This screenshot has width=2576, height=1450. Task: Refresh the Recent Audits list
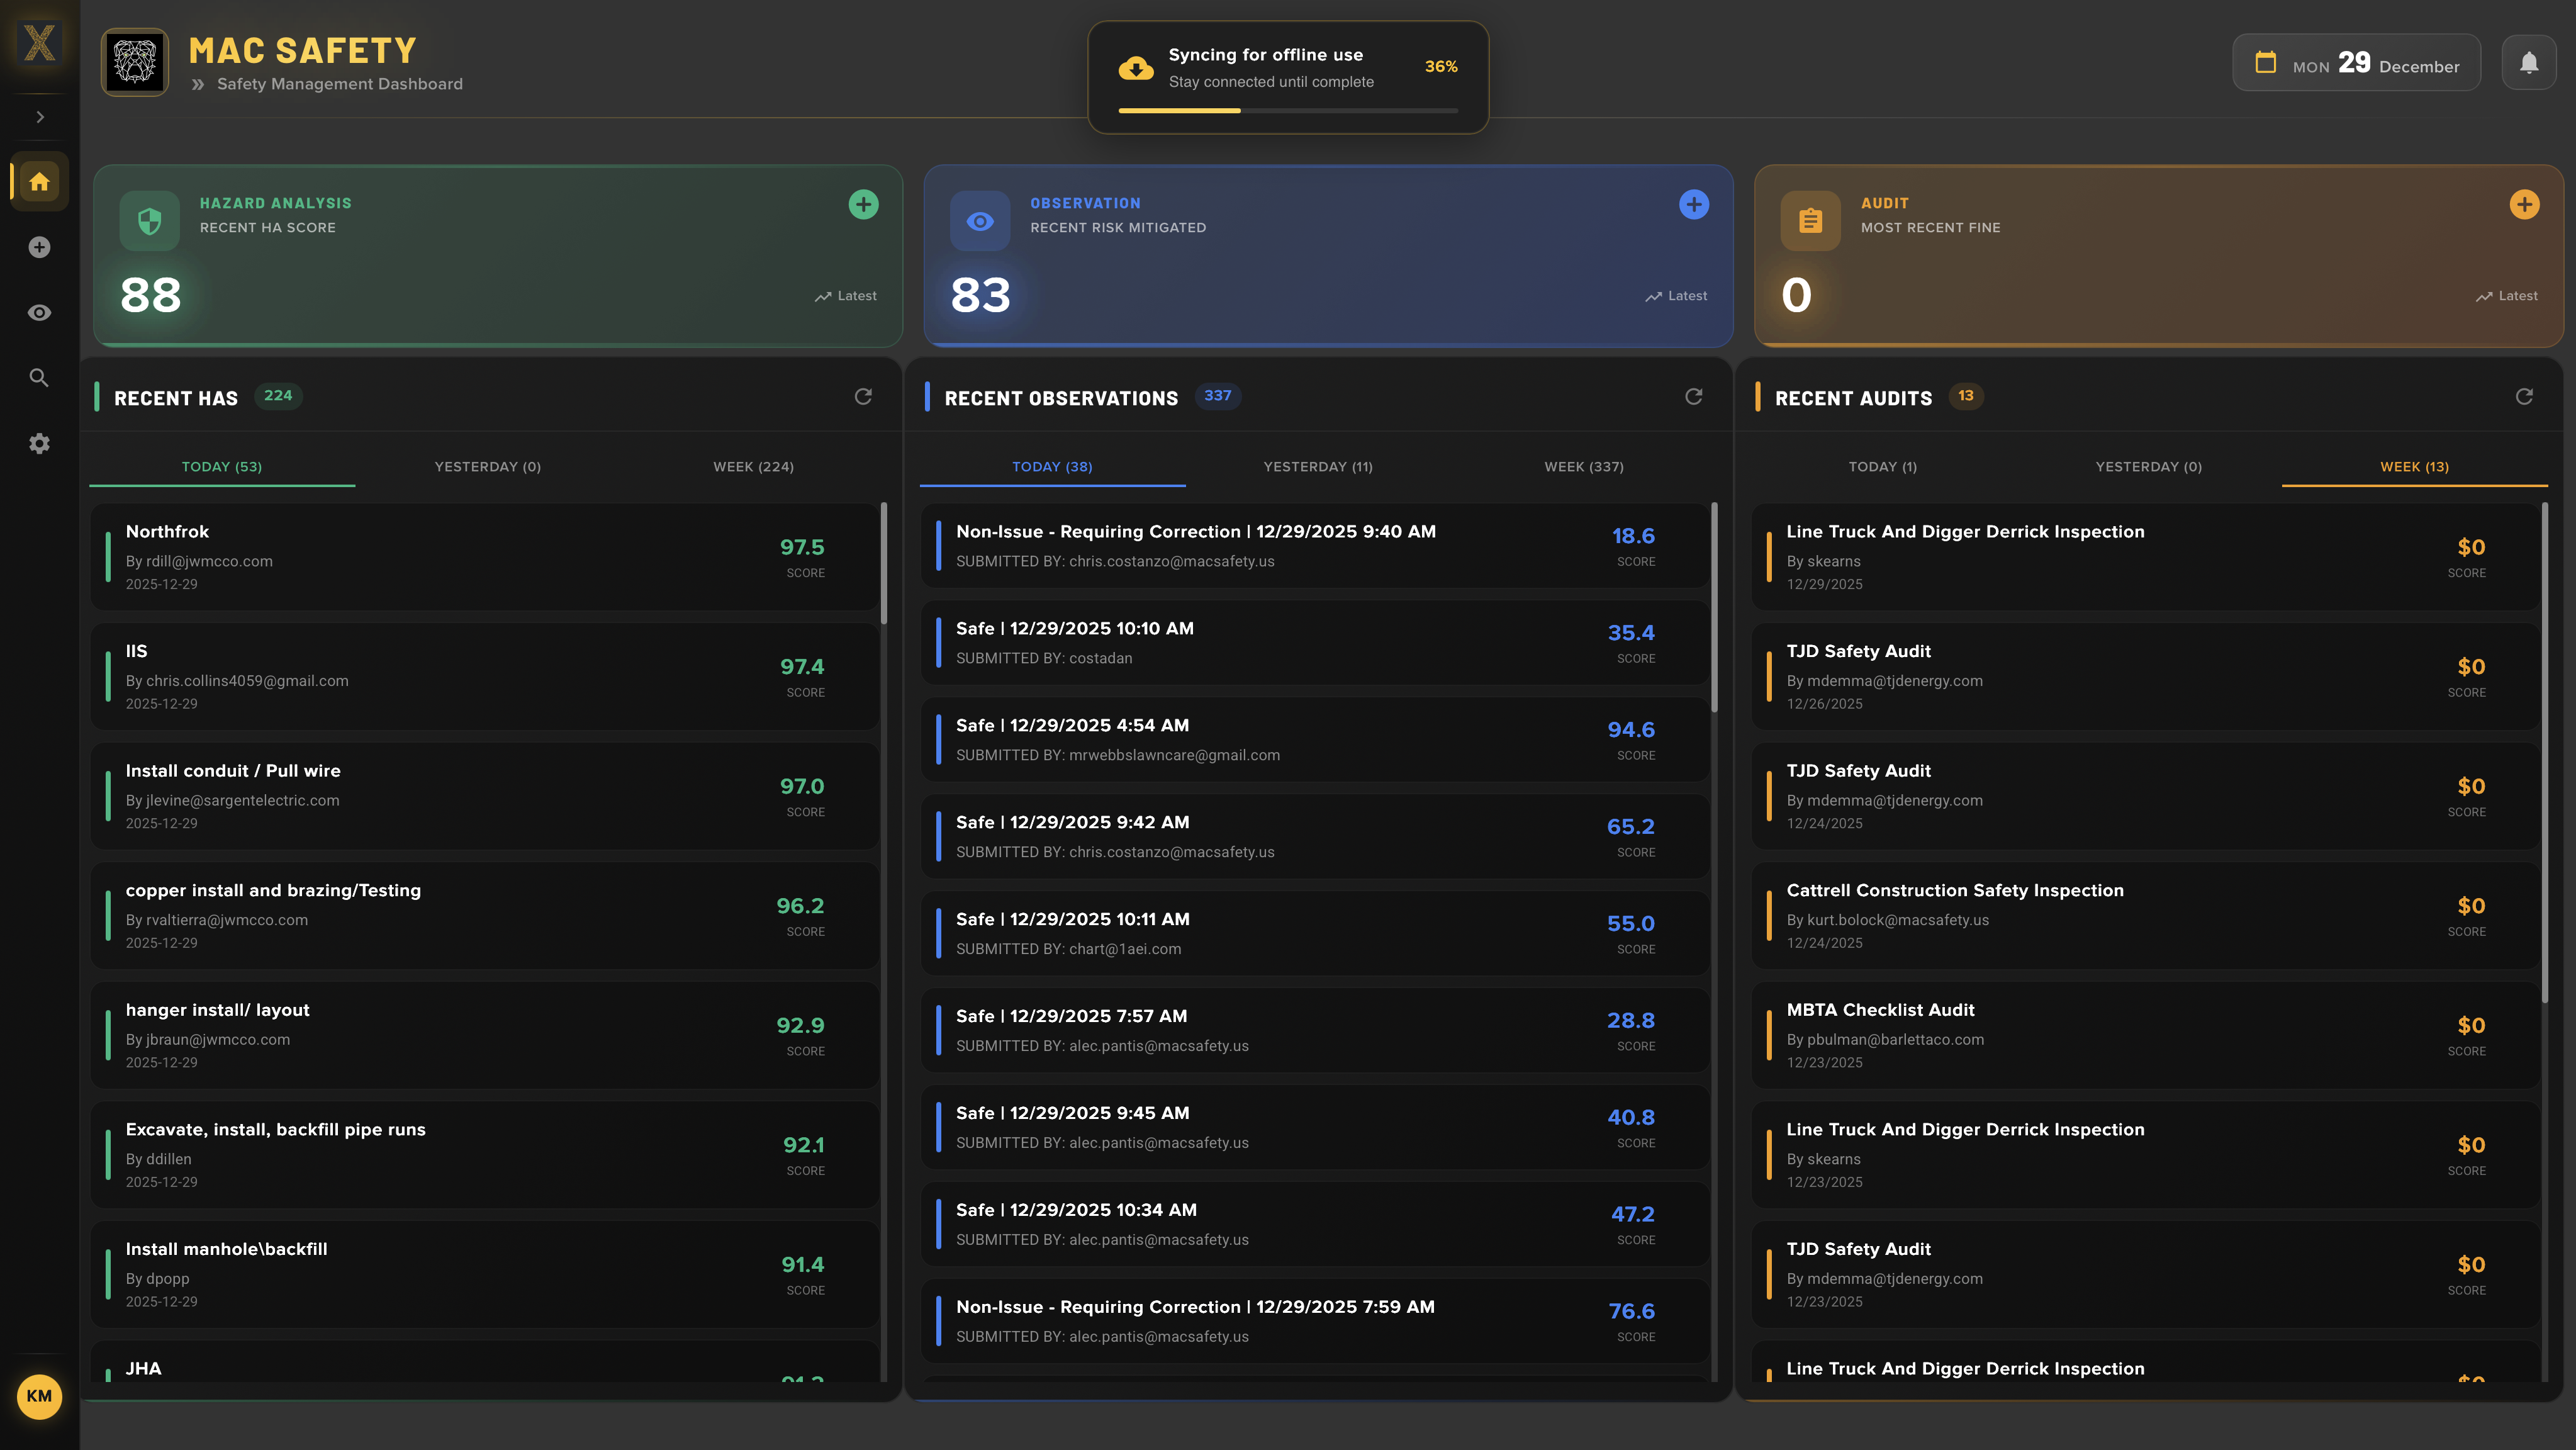[2523, 397]
